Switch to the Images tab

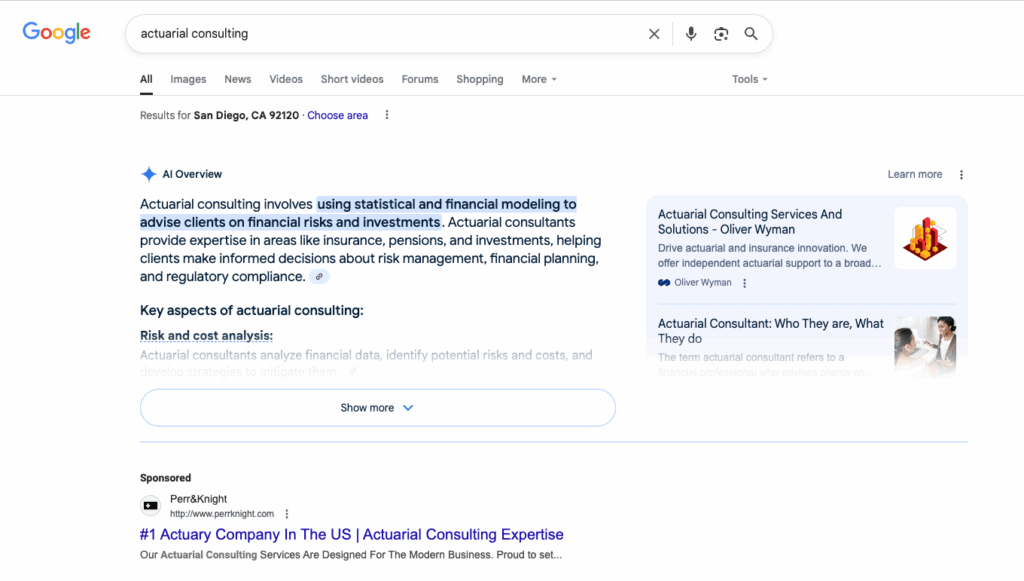coord(188,80)
